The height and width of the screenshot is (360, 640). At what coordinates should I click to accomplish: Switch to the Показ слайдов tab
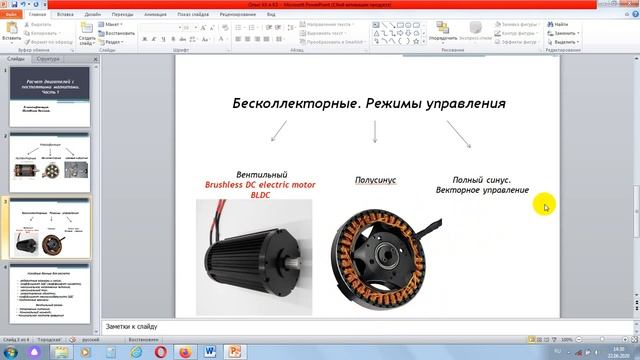coord(193,14)
